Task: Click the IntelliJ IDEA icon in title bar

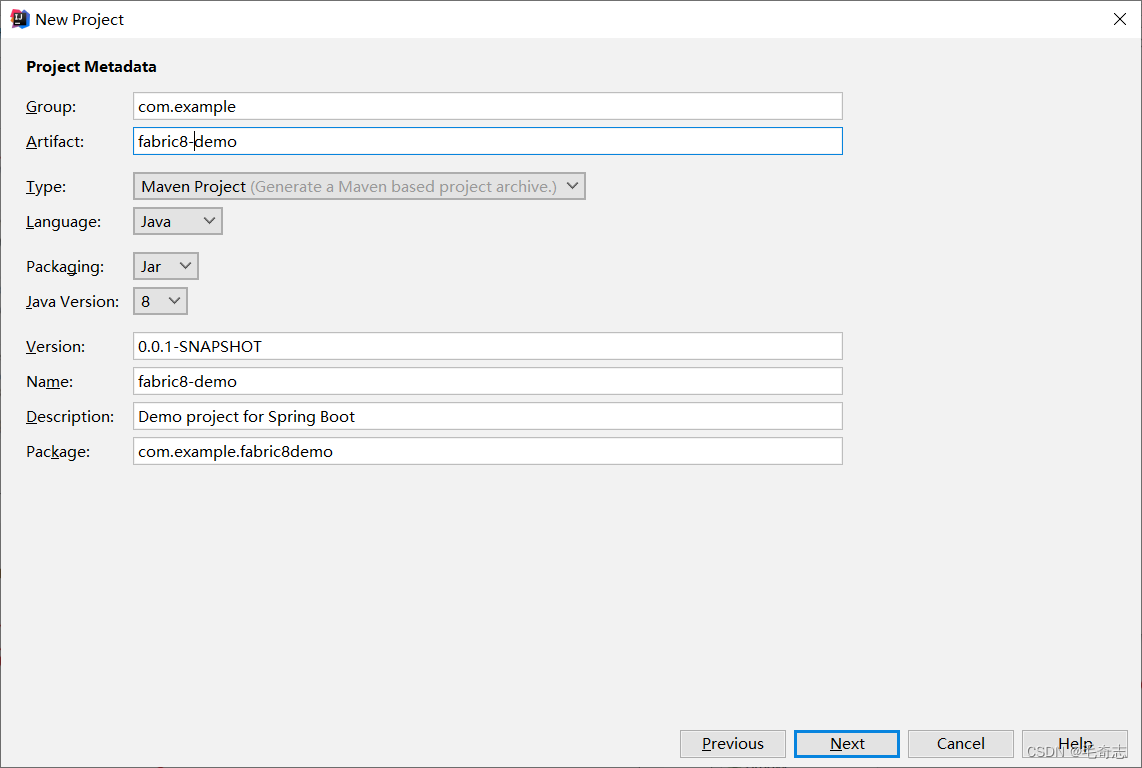Action: click(x=20, y=19)
